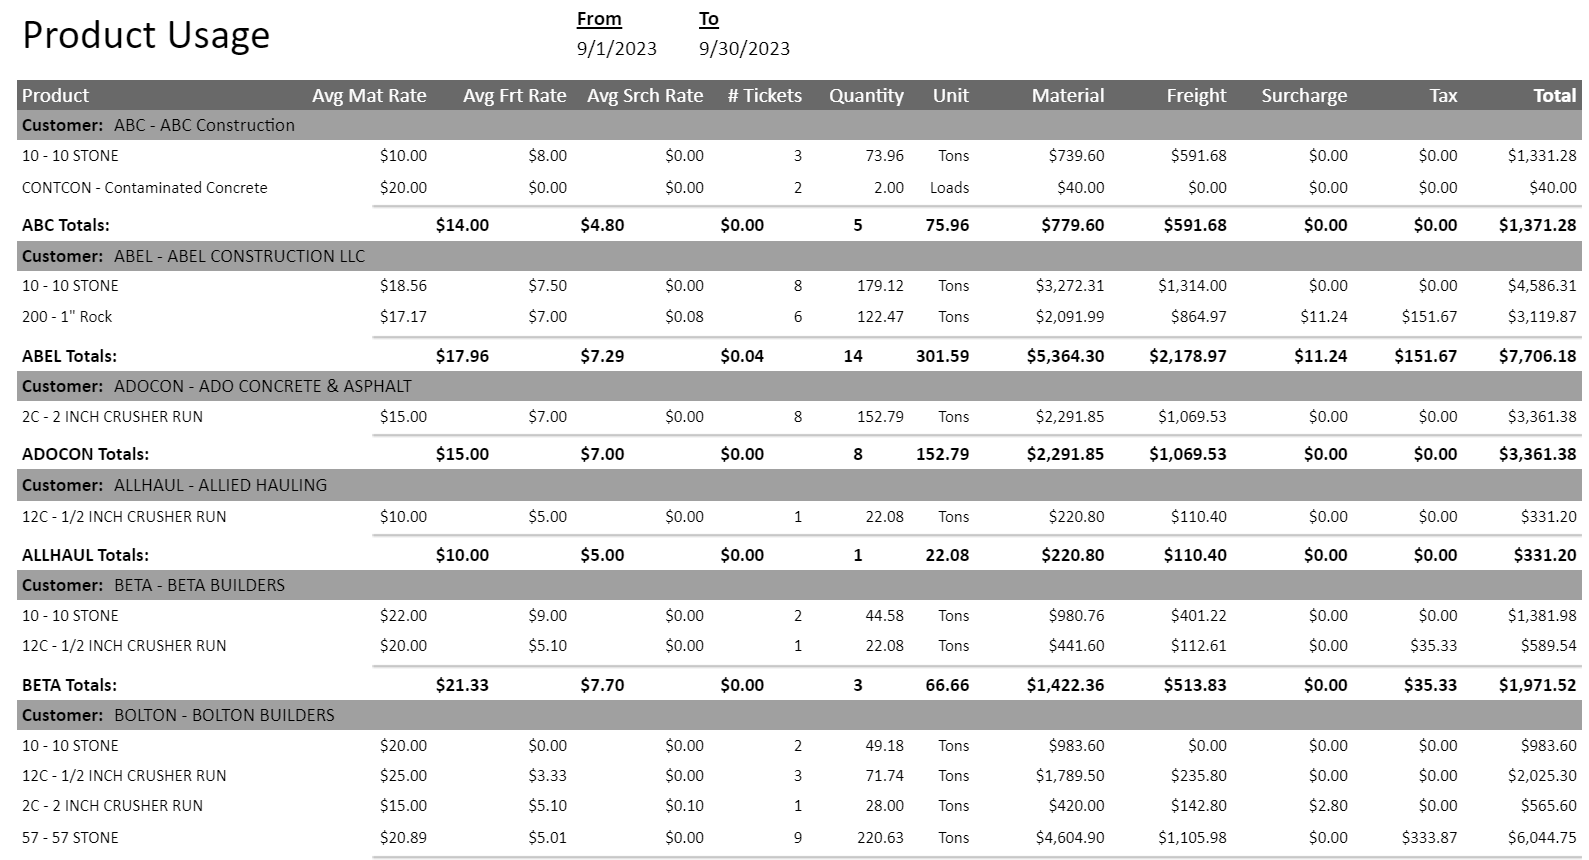Click the To date label
This screenshot has height=860, width=1589.
[x=708, y=19]
